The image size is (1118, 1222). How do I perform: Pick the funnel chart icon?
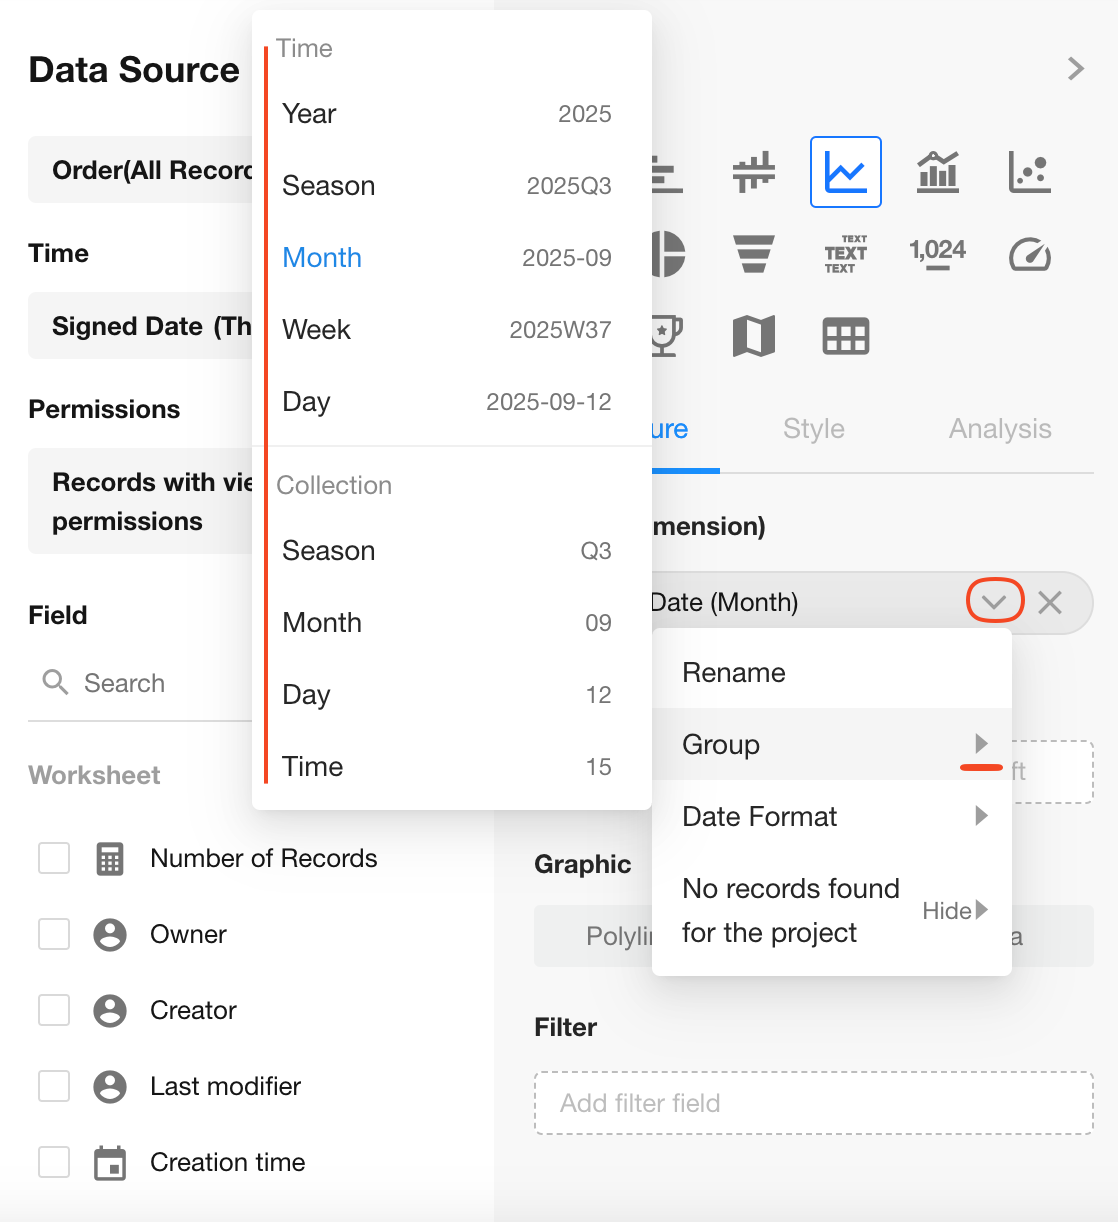pos(753,254)
